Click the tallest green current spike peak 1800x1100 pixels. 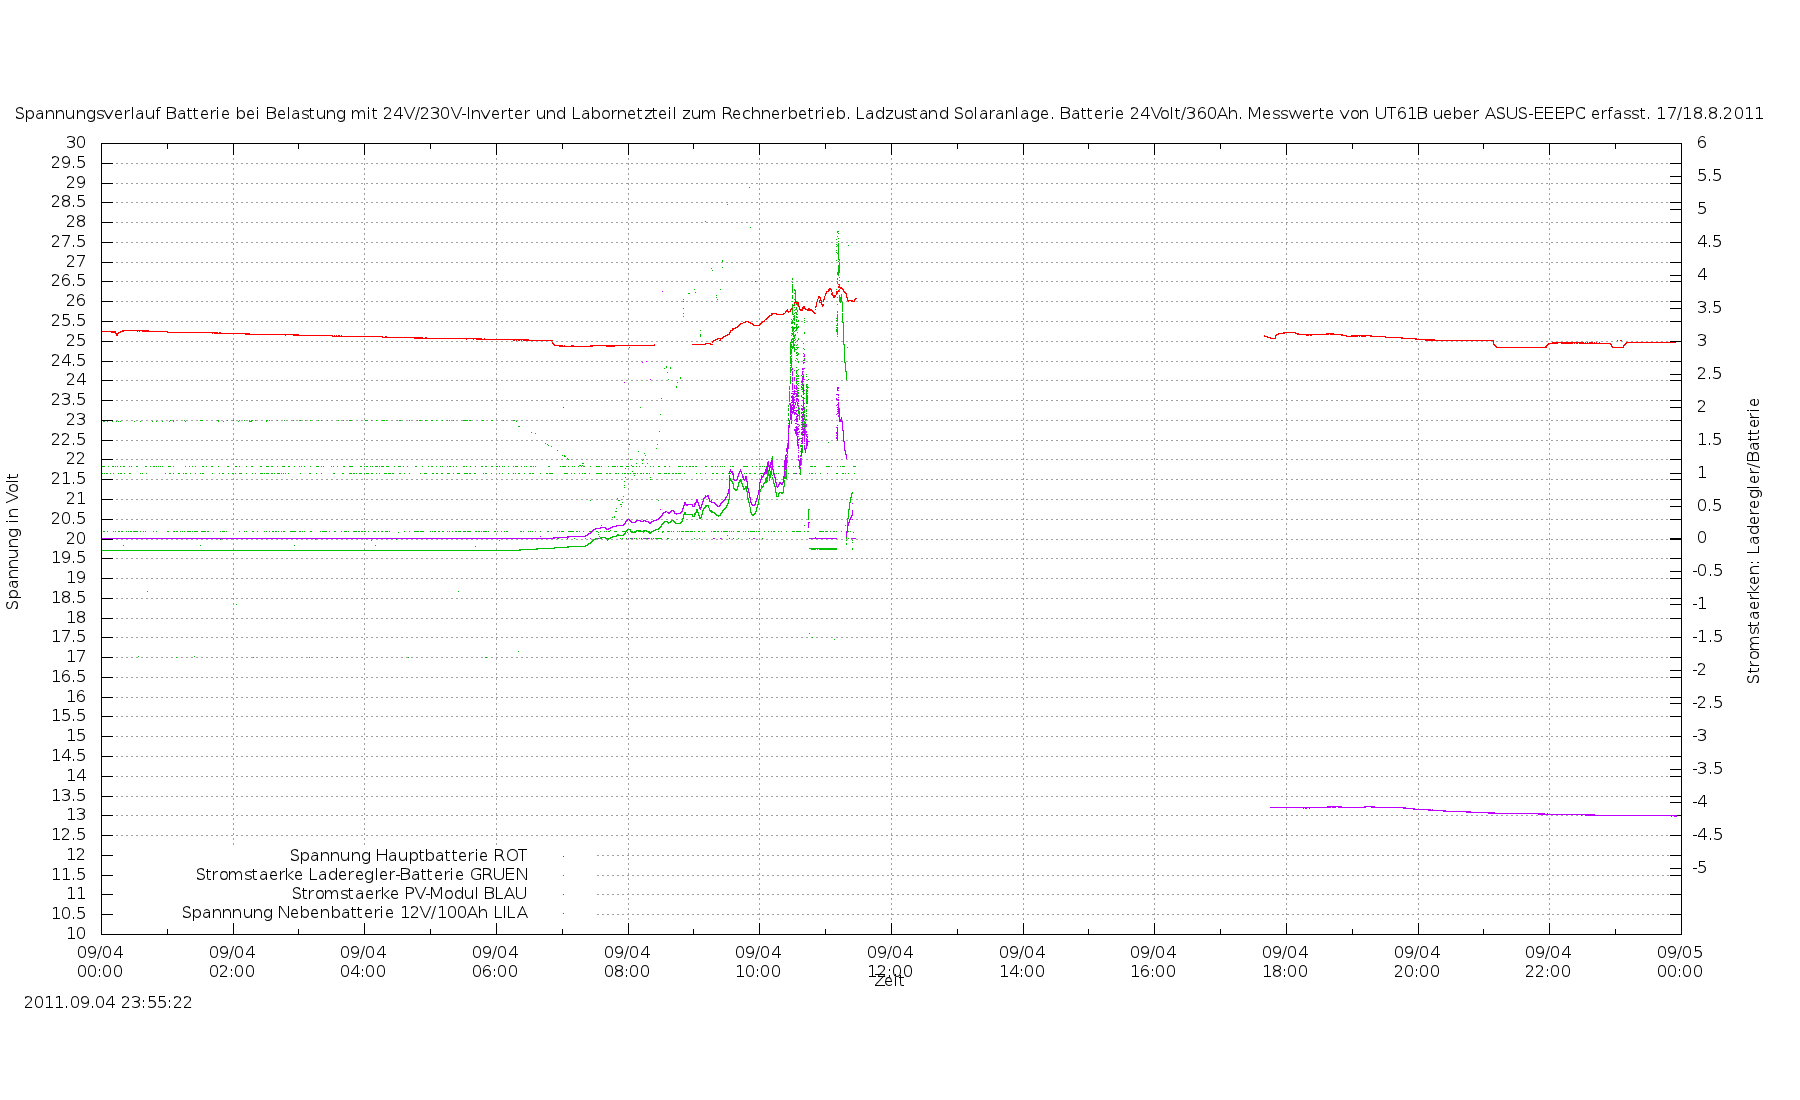coord(837,236)
